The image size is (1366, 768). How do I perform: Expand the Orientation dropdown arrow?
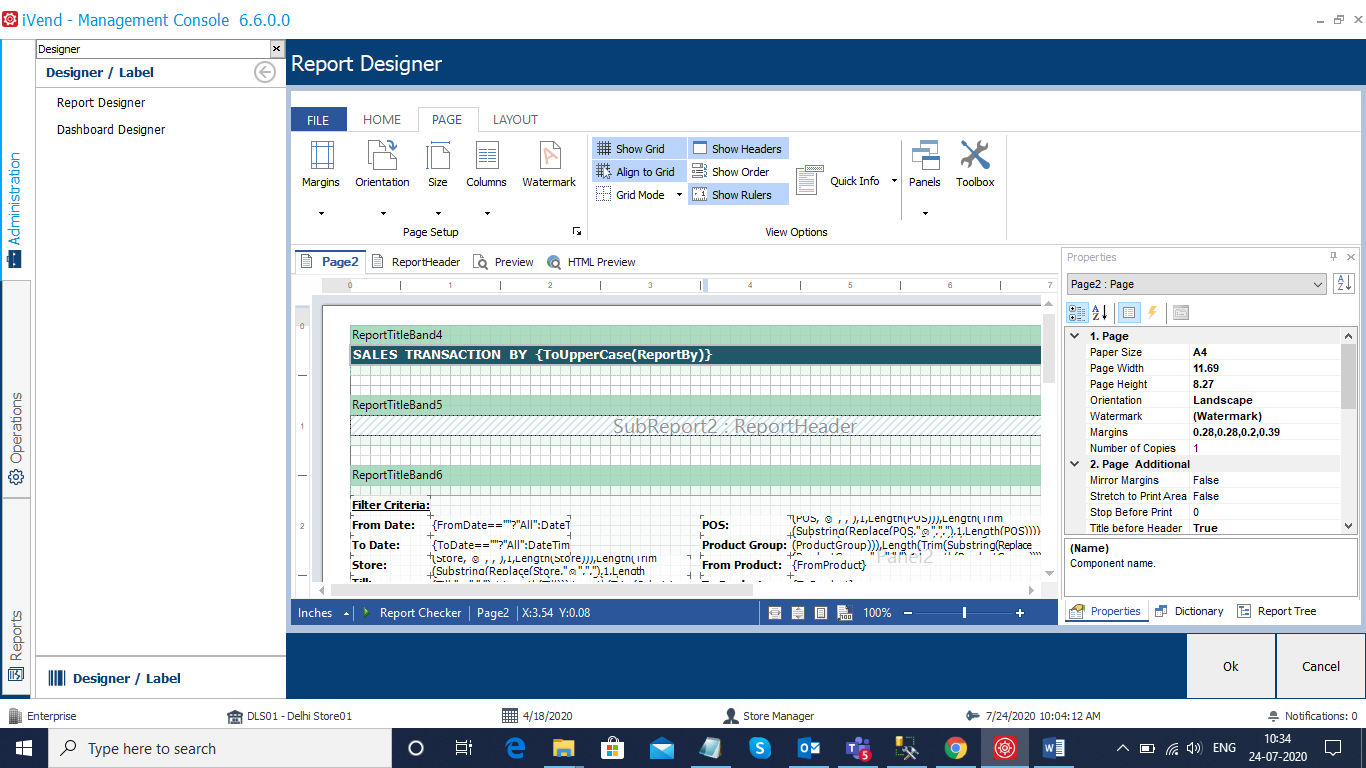click(x=382, y=213)
